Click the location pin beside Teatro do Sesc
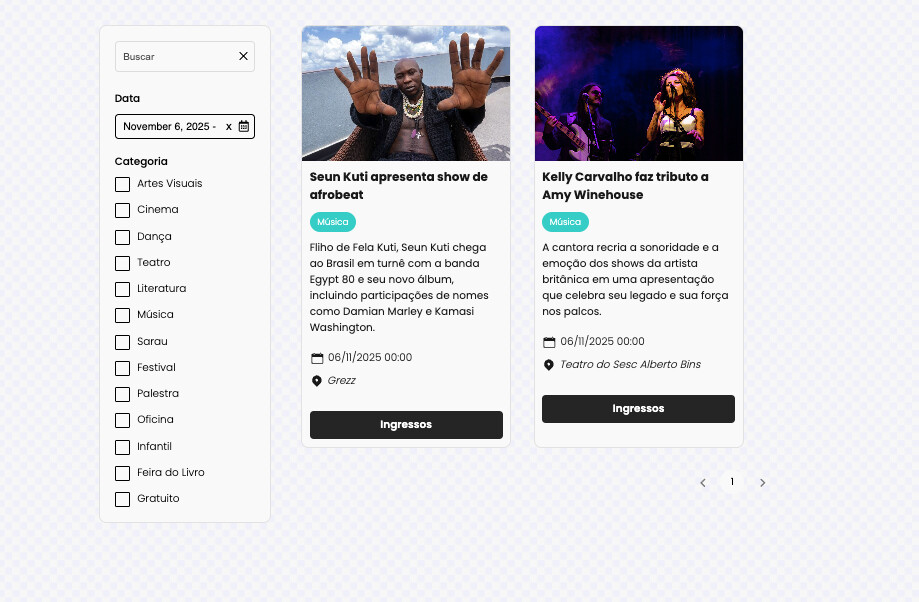The width and height of the screenshot is (919, 602). [549, 365]
